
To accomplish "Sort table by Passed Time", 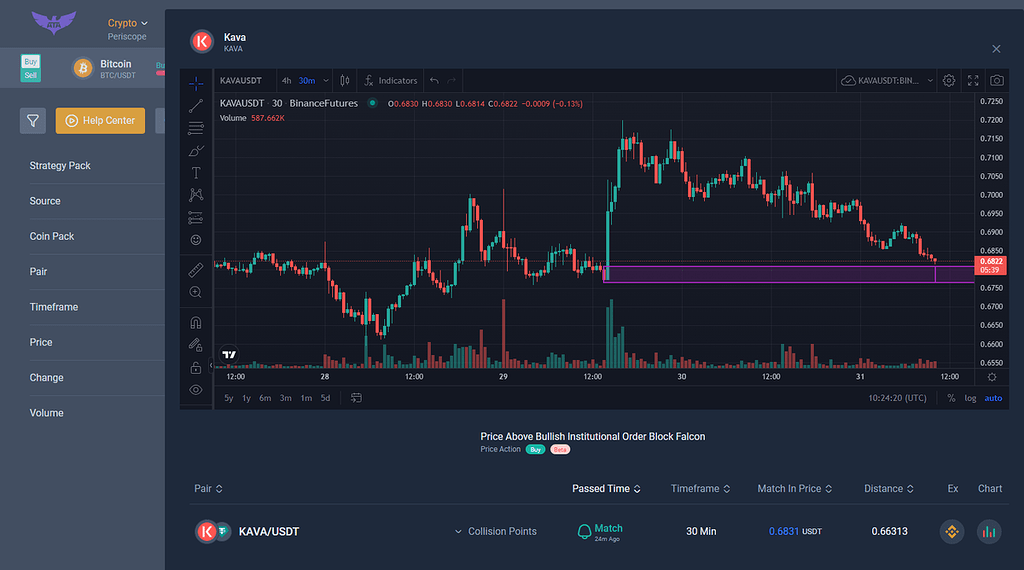I will 606,488.
